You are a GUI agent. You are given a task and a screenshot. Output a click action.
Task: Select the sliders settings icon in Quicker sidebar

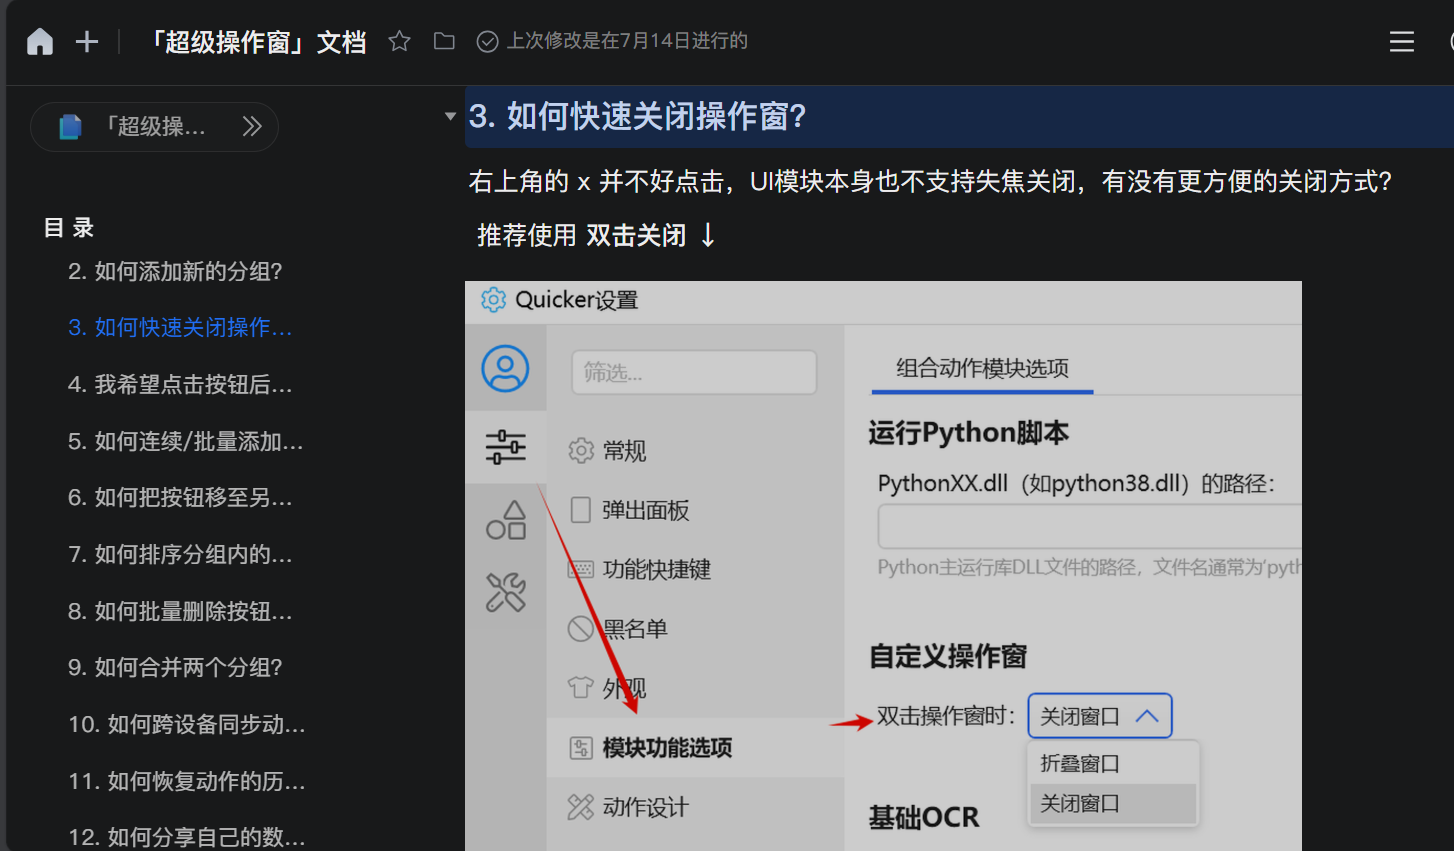pos(505,447)
